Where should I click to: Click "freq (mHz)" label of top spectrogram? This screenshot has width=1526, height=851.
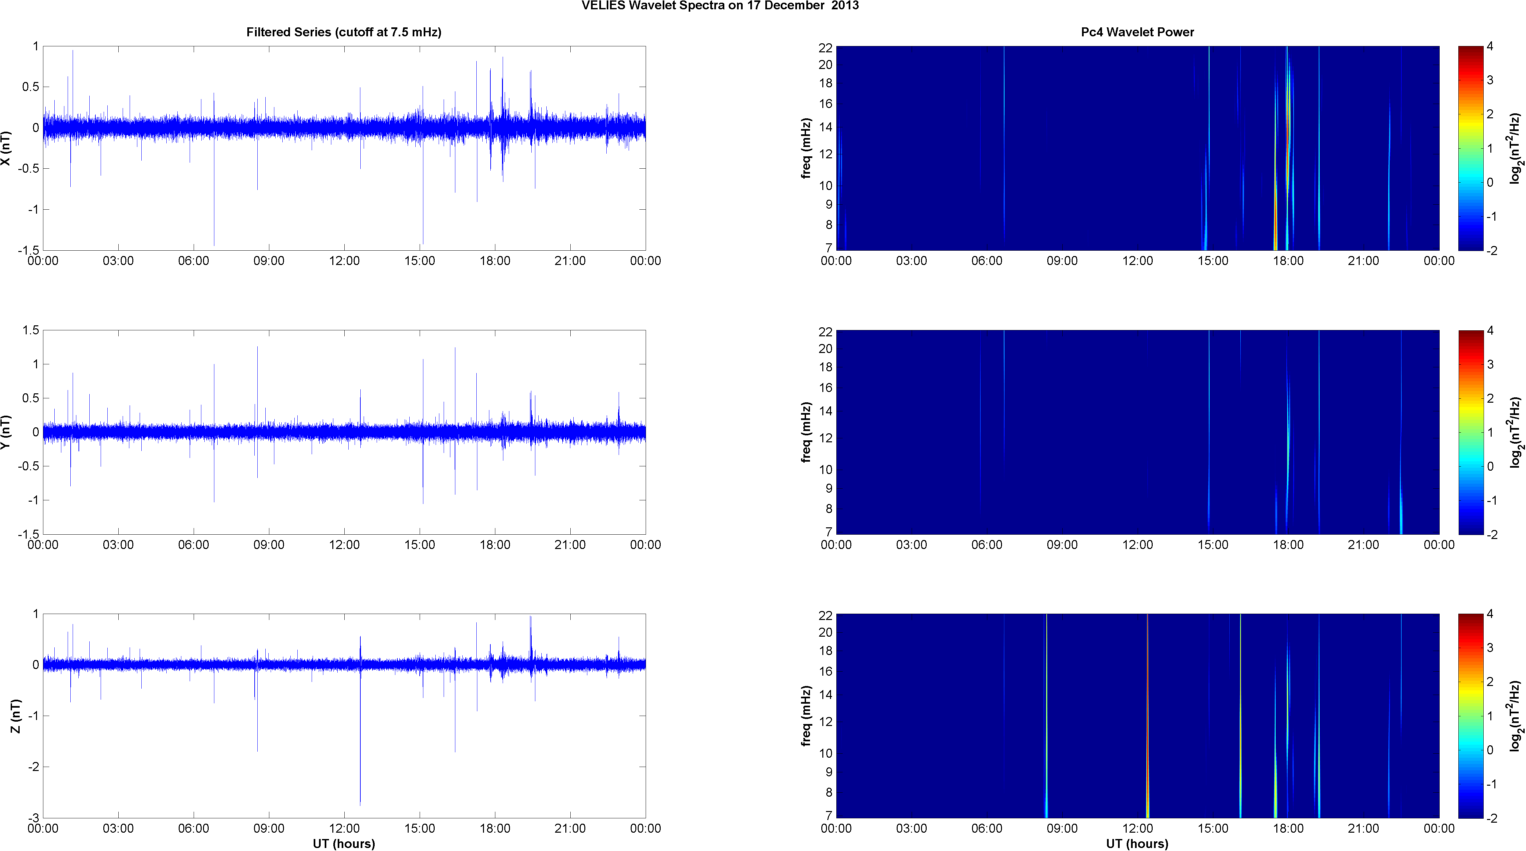(x=806, y=148)
